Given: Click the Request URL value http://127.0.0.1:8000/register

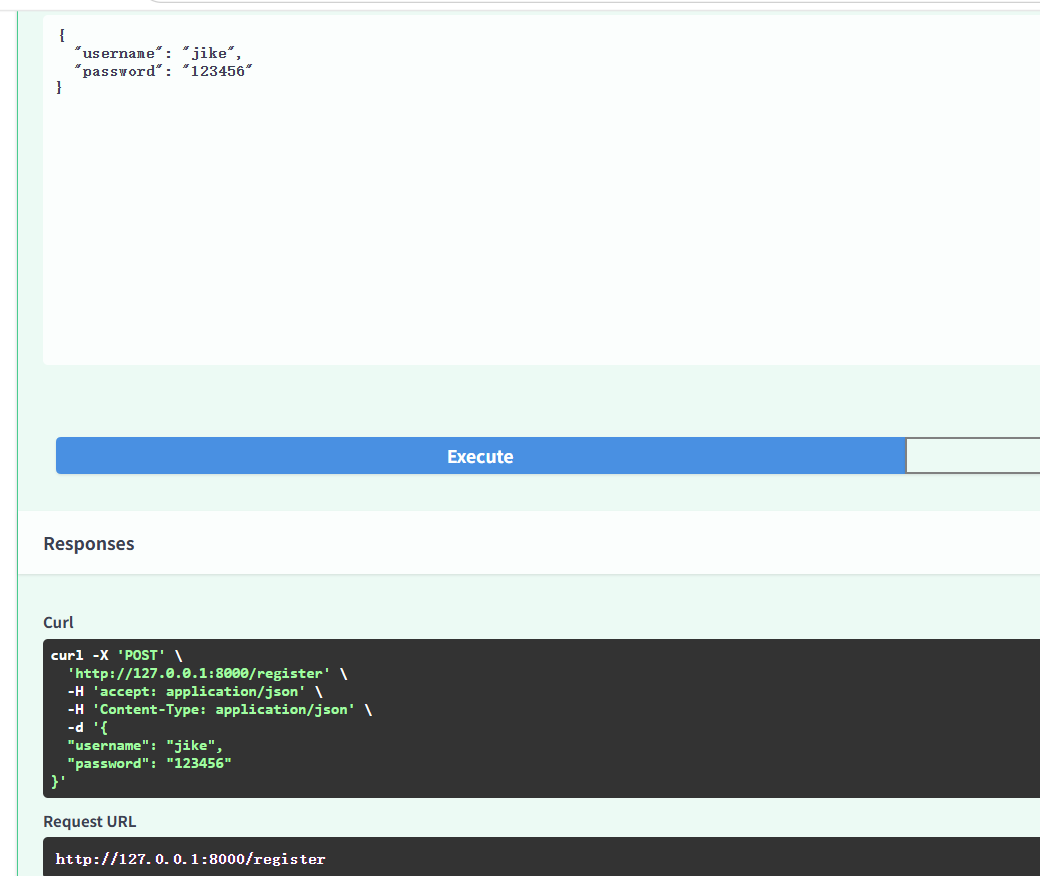Looking at the screenshot, I should pos(190,859).
